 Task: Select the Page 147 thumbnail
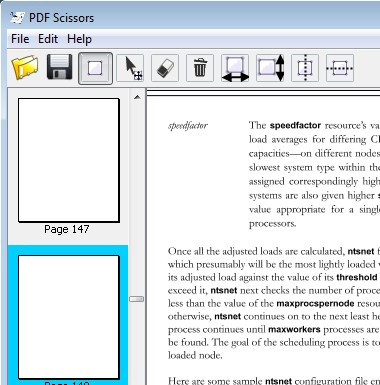pyautogui.click(x=69, y=160)
